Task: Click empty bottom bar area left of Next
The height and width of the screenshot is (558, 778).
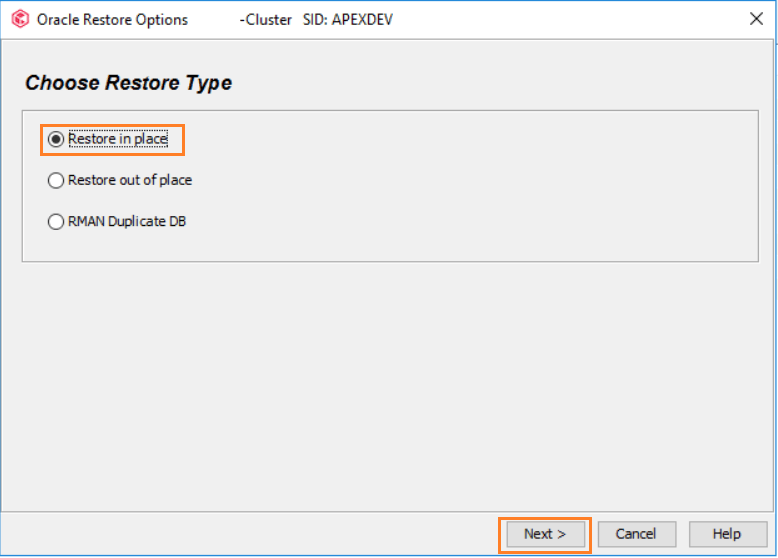Action: [x=250, y=534]
